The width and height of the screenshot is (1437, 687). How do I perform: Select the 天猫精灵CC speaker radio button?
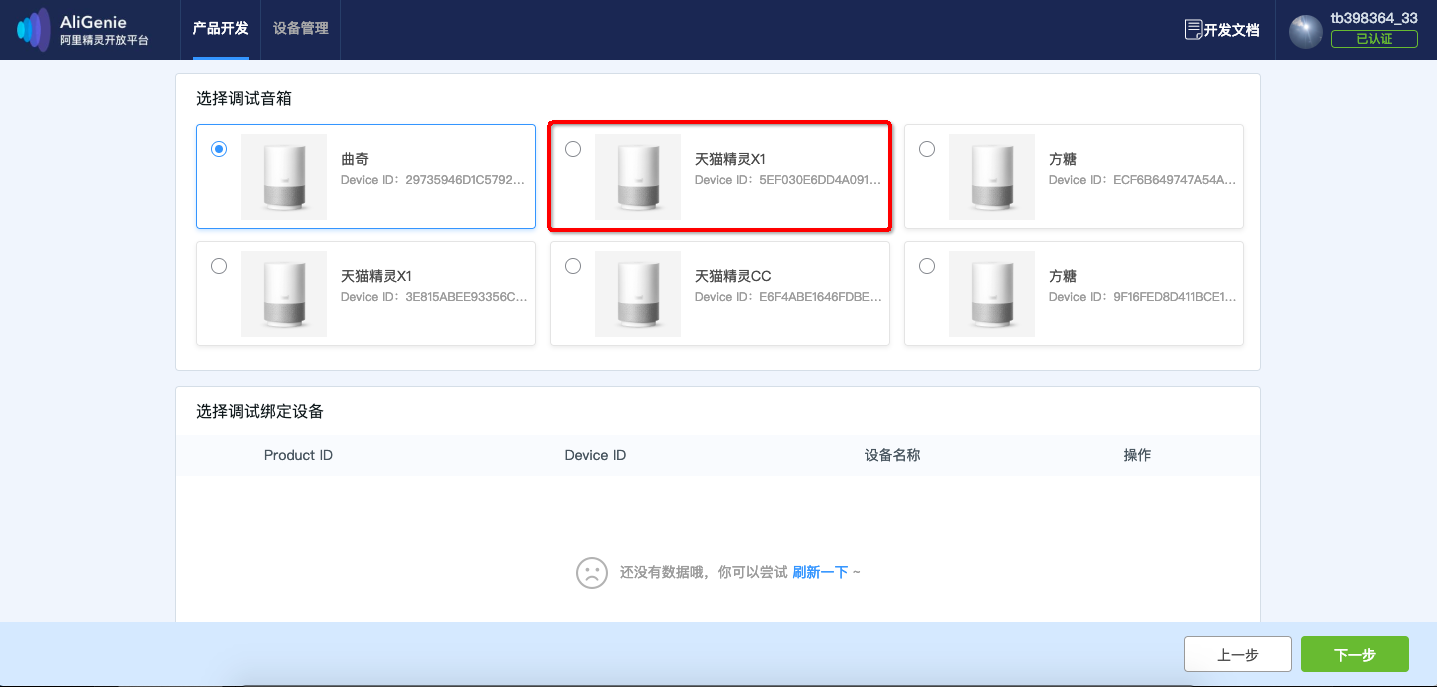pyautogui.click(x=573, y=266)
